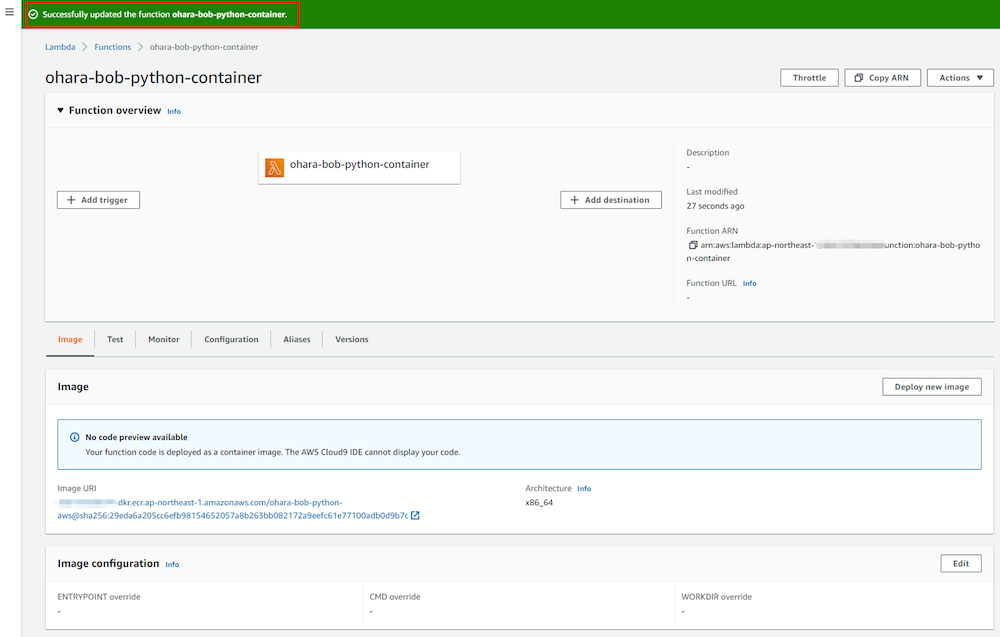This screenshot has height=637, width=1000.
Task: Click Add destination button
Action: pyautogui.click(x=610, y=200)
